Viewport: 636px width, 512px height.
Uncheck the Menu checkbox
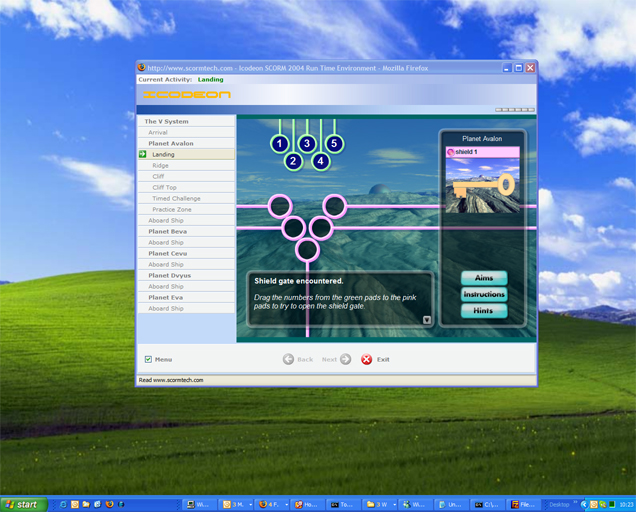tap(148, 359)
